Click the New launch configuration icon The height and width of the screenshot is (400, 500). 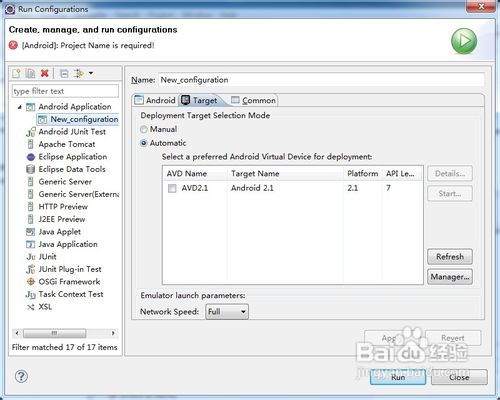(x=16, y=73)
